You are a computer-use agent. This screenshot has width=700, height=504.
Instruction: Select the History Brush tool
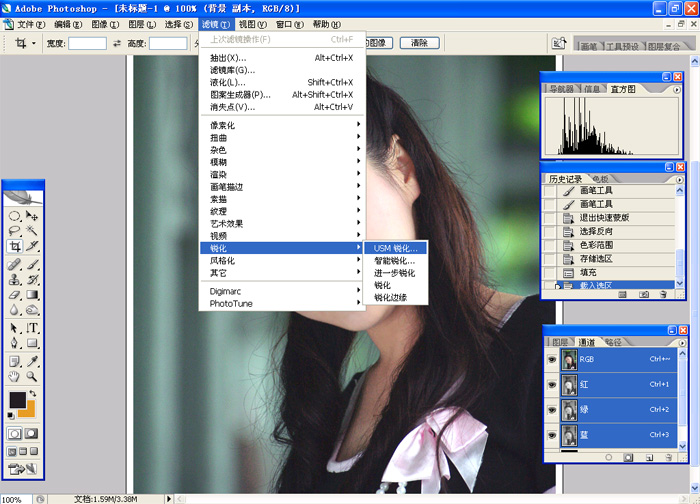tap(32, 279)
